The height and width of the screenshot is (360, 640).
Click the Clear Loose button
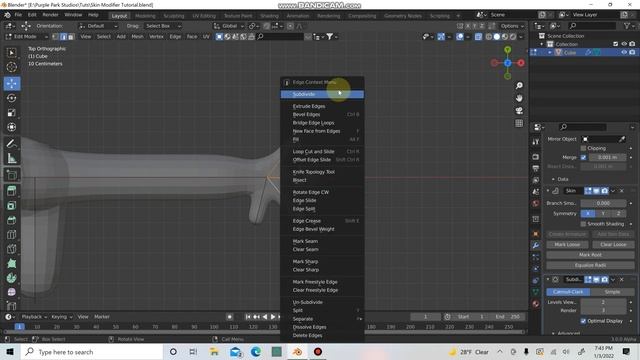pos(613,244)
